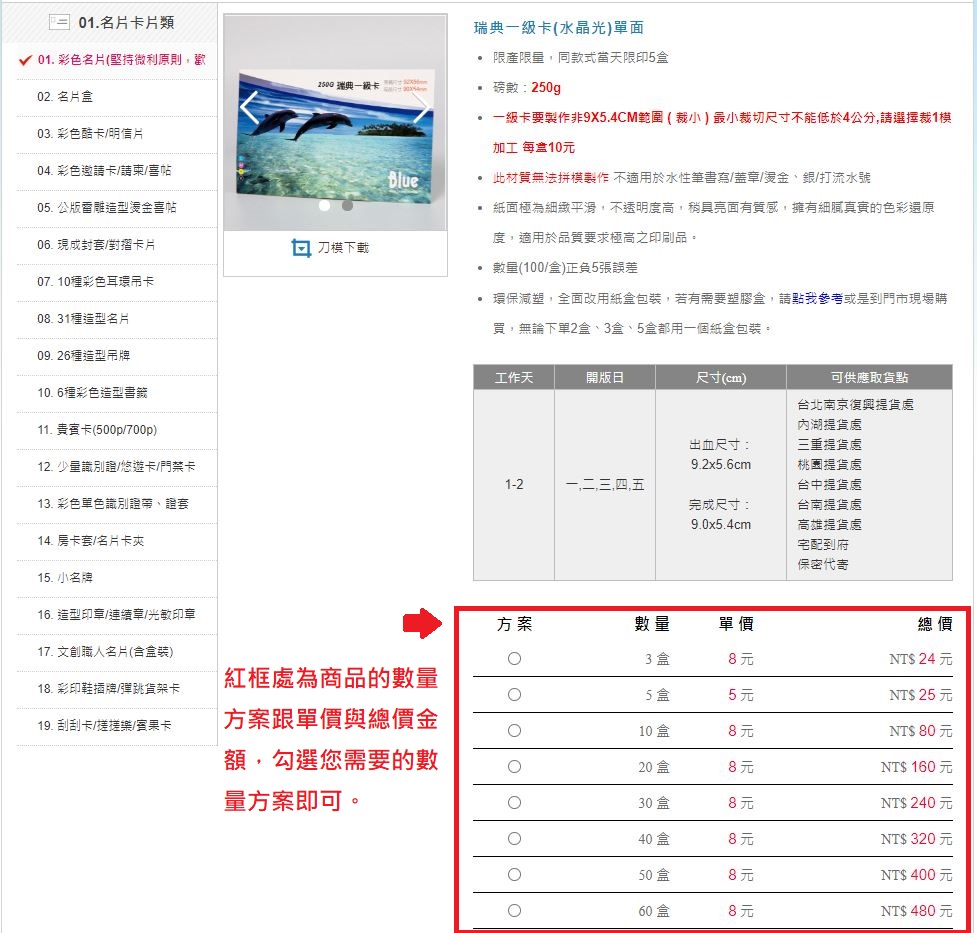Screen dimensions: 977x933
Task: Go to 06. 現成封套/對摺卡片
Action: pos(96,244)
